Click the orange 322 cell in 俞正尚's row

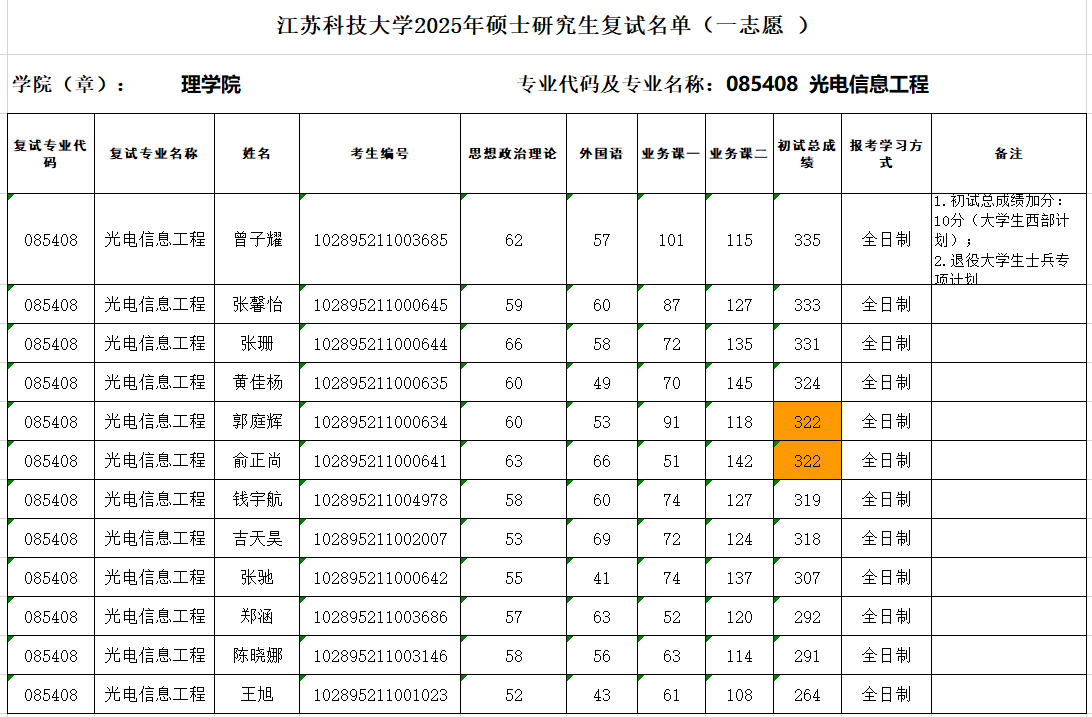(807, 461)
